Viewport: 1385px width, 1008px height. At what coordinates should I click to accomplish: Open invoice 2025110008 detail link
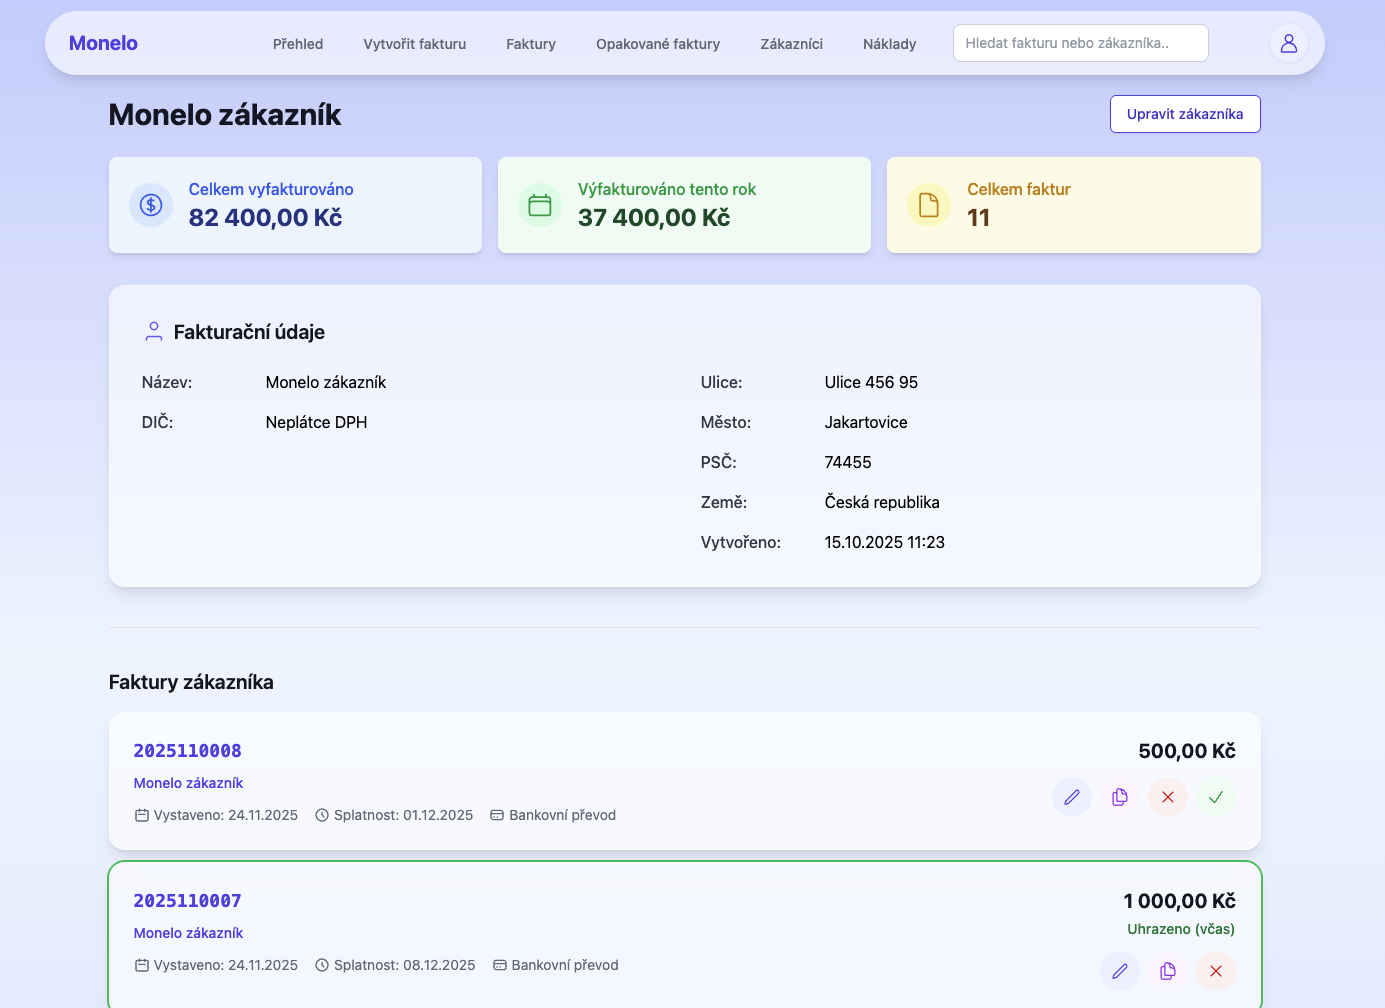coord(187,750)
